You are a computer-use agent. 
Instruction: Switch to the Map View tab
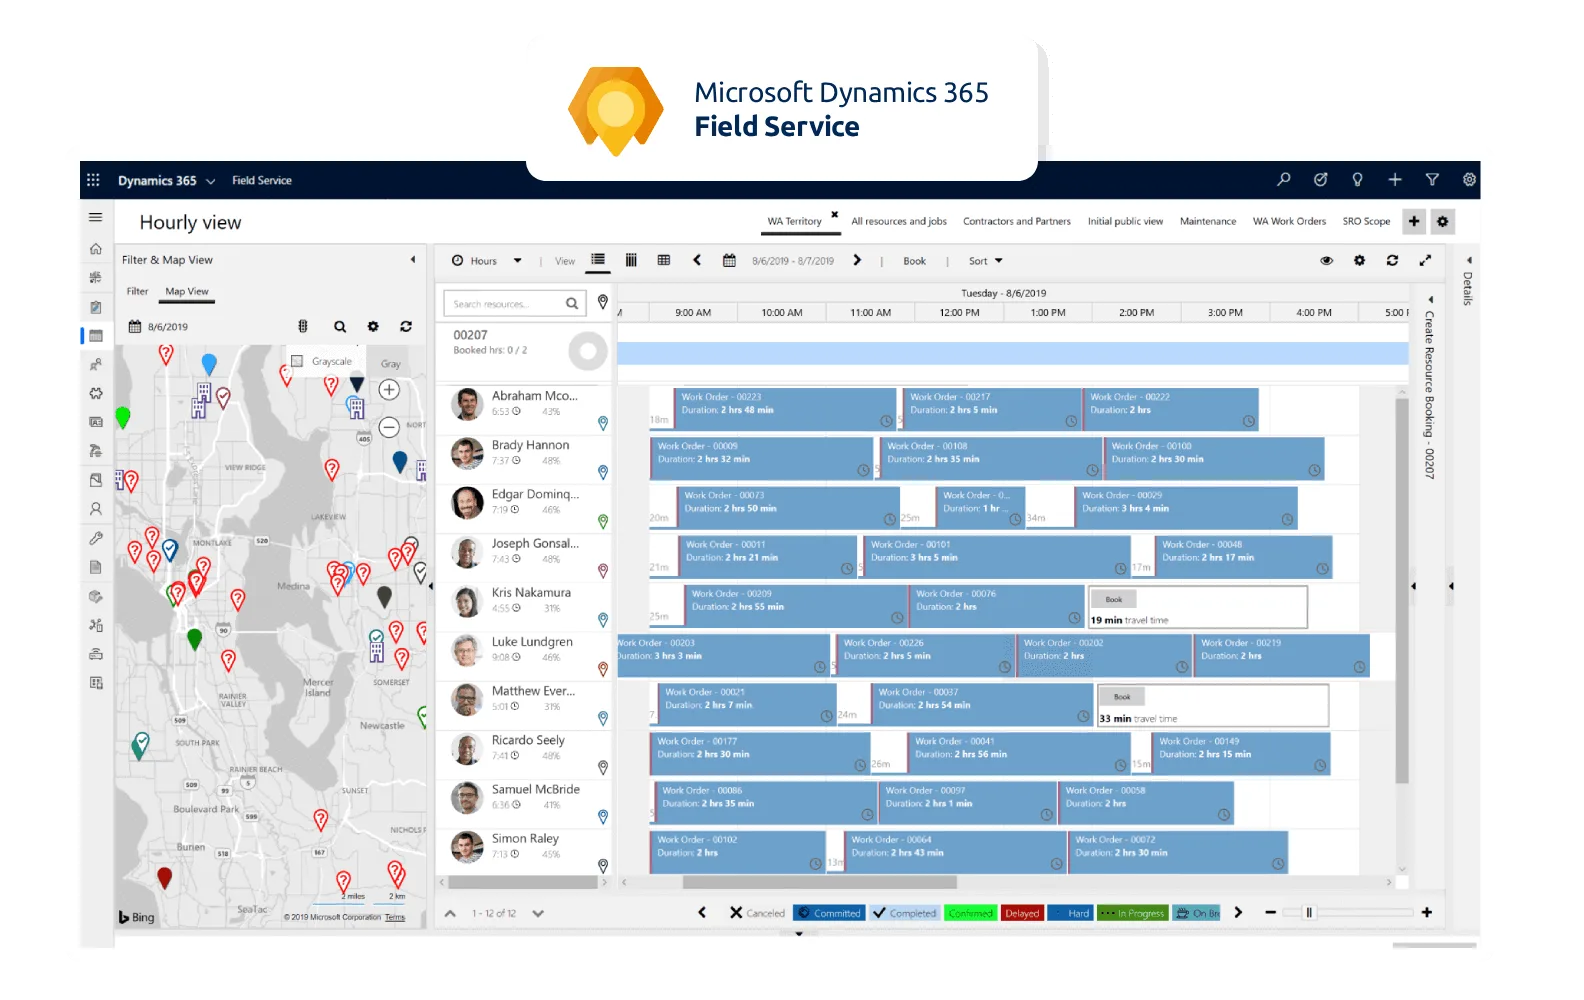pos(187,292)
